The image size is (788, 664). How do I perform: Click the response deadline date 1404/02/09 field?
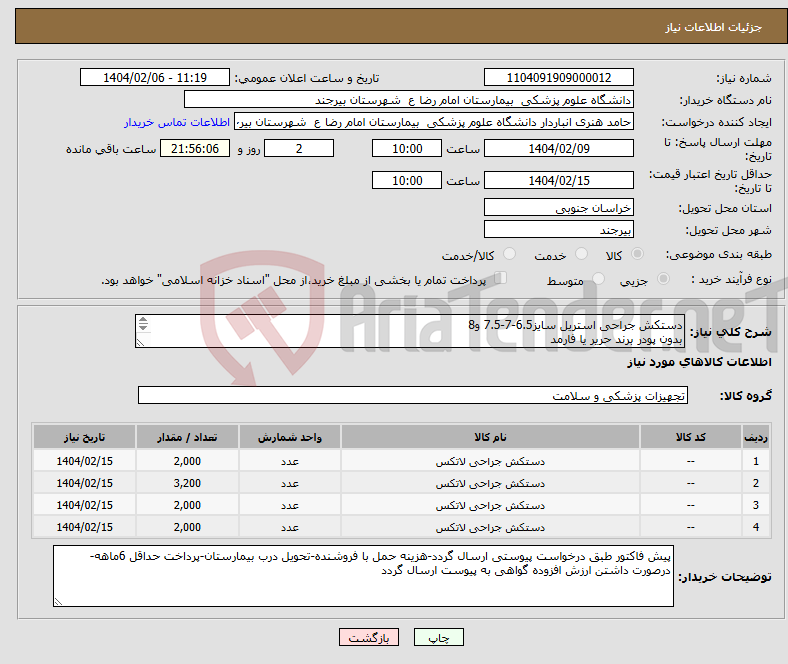[558, 148]
